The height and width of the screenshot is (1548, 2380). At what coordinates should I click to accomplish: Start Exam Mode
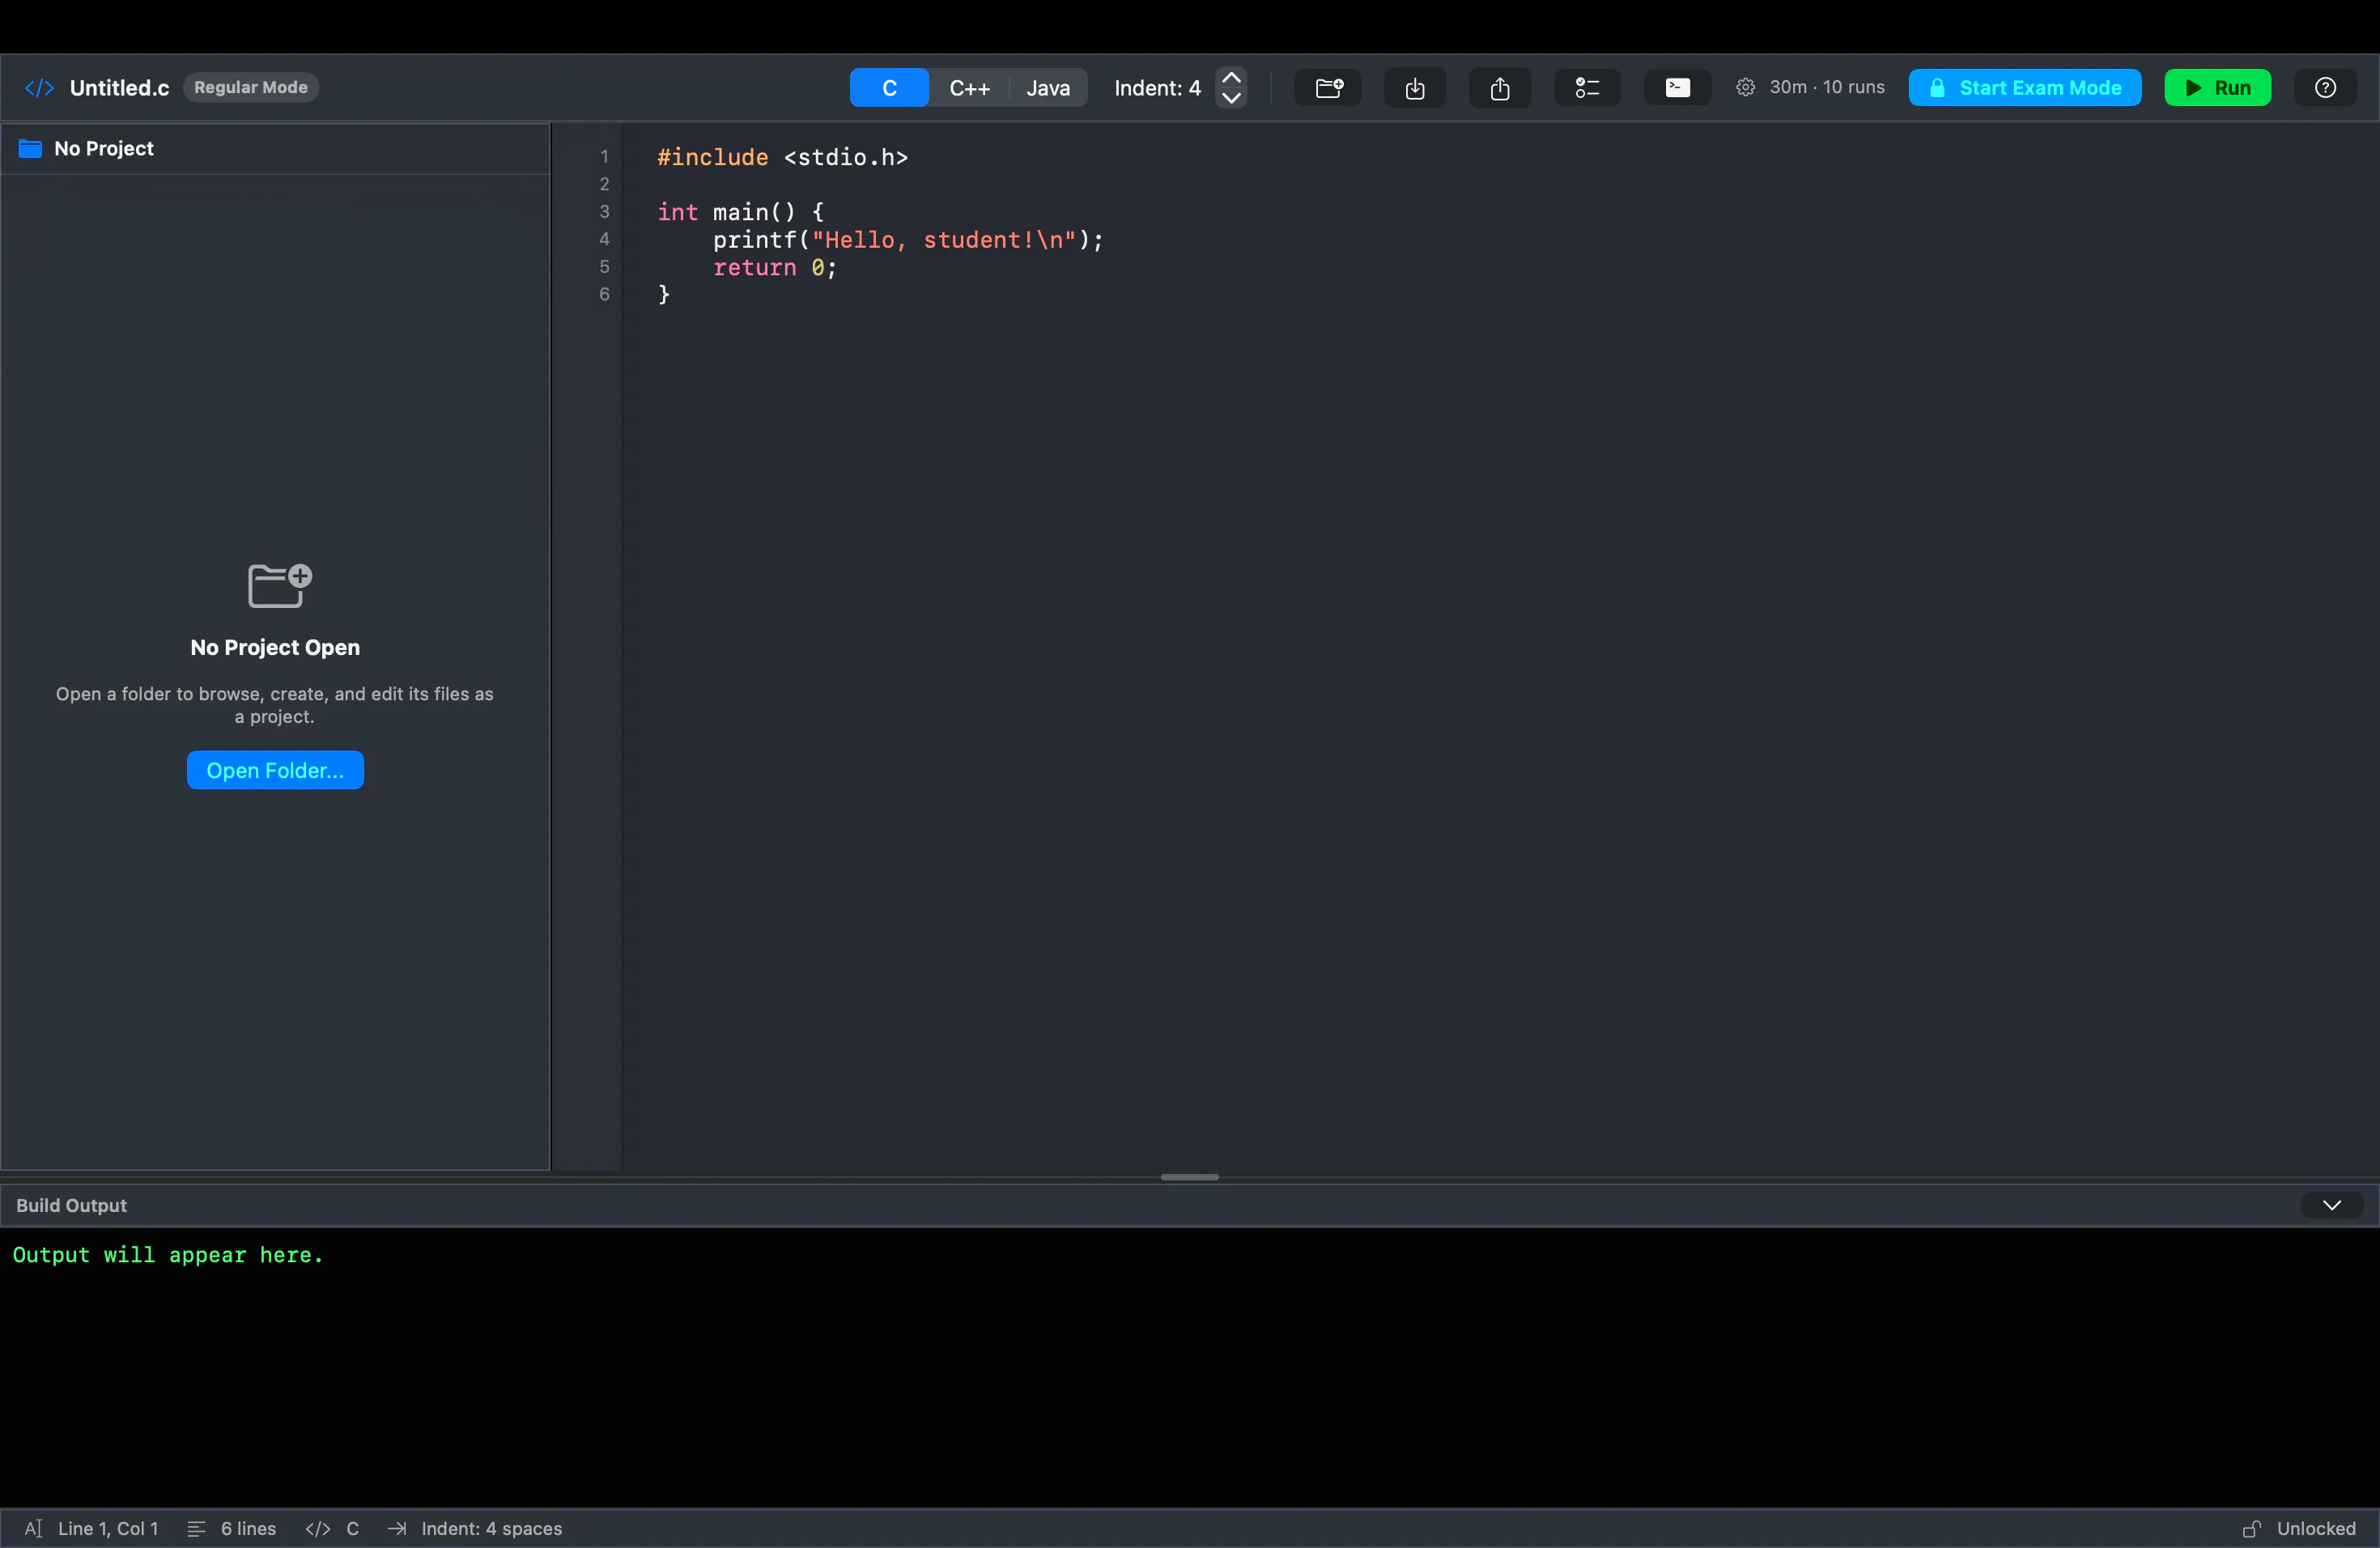2025,88
